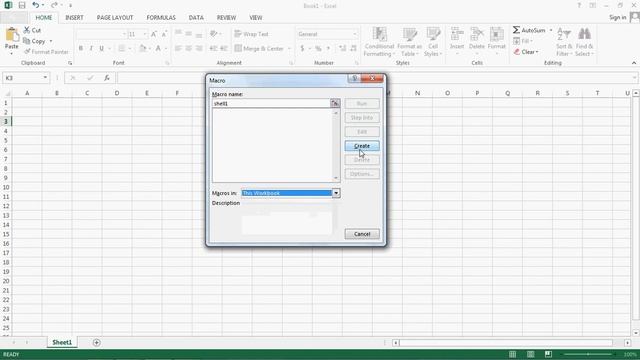Open Format as Table menu
The width and height of the screenshot is (640, 360).
pos(409,42)
